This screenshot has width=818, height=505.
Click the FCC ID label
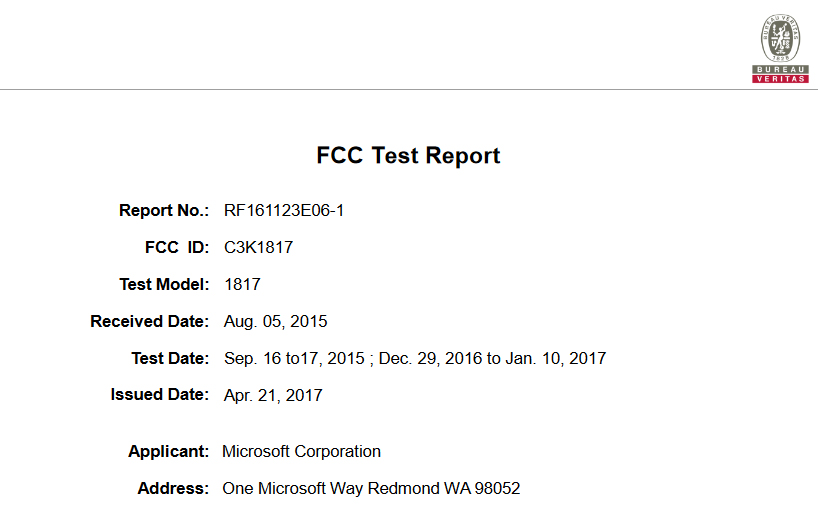177,247
